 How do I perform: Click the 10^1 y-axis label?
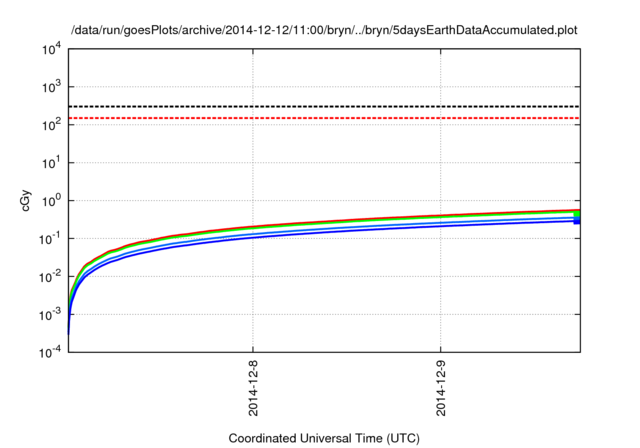tap(51, 163)
